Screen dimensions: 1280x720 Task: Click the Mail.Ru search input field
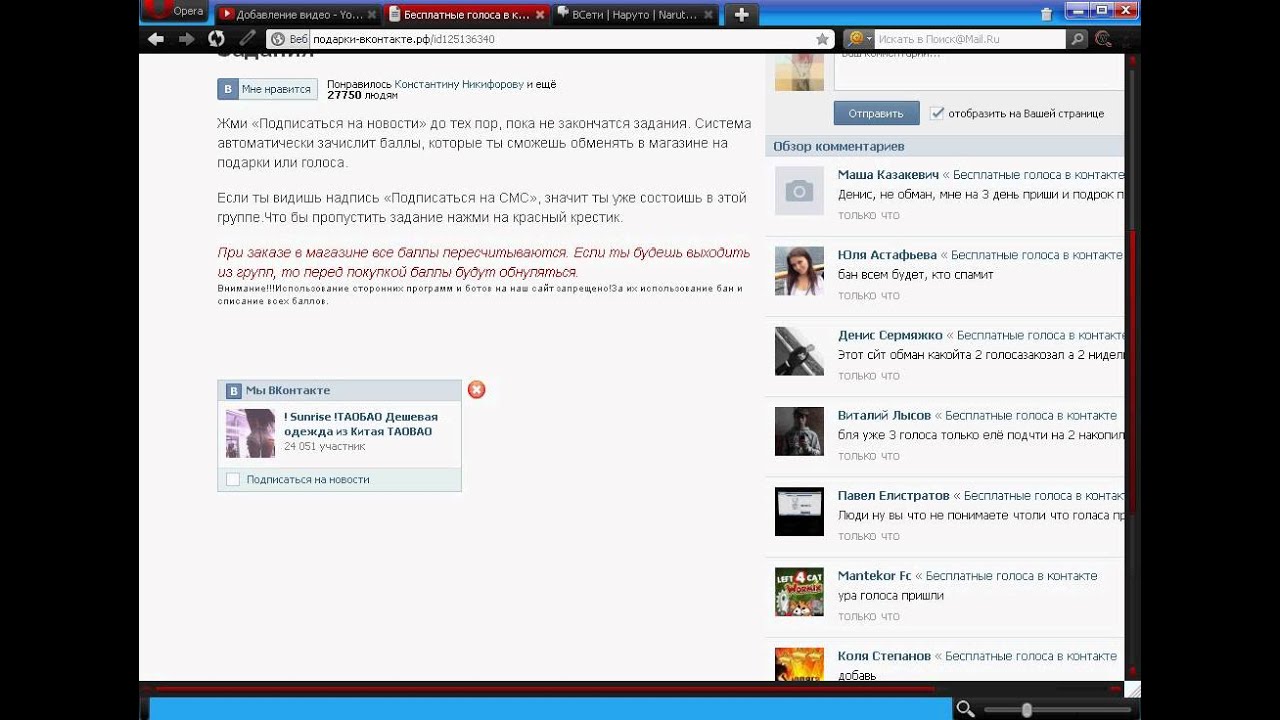point(970,39)
